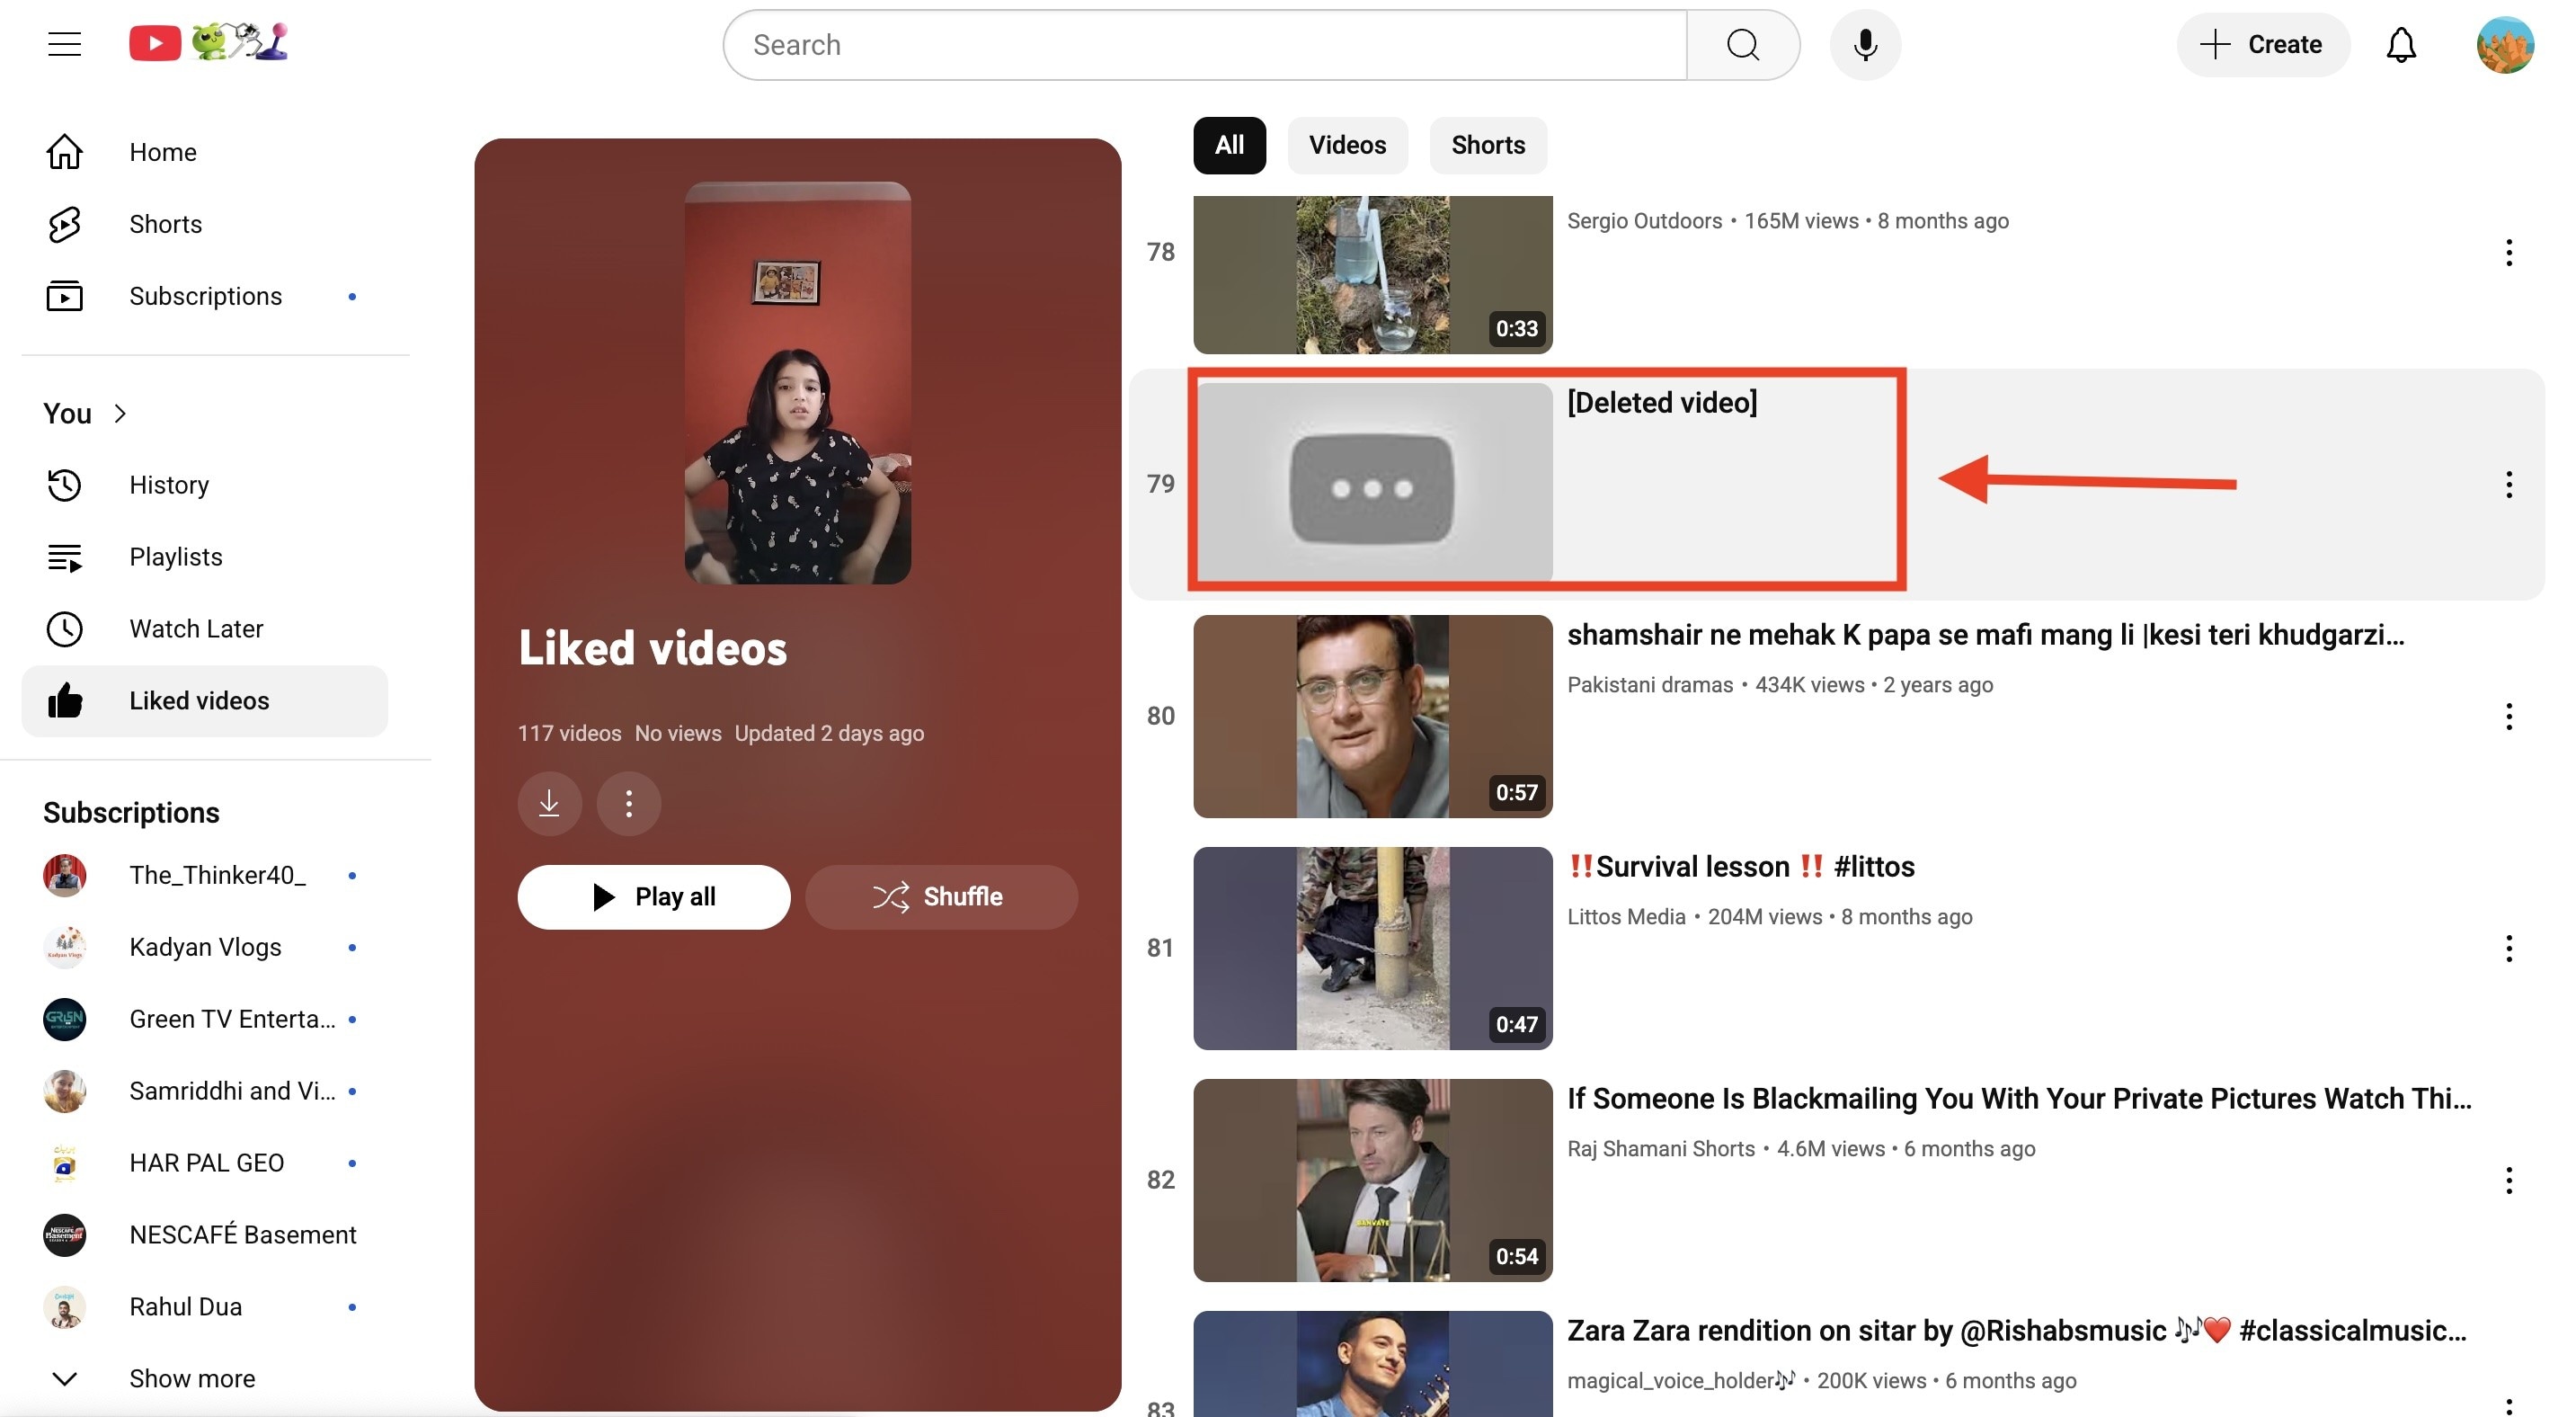
Task: Expand the You section chevron
Action: (120, 413)
